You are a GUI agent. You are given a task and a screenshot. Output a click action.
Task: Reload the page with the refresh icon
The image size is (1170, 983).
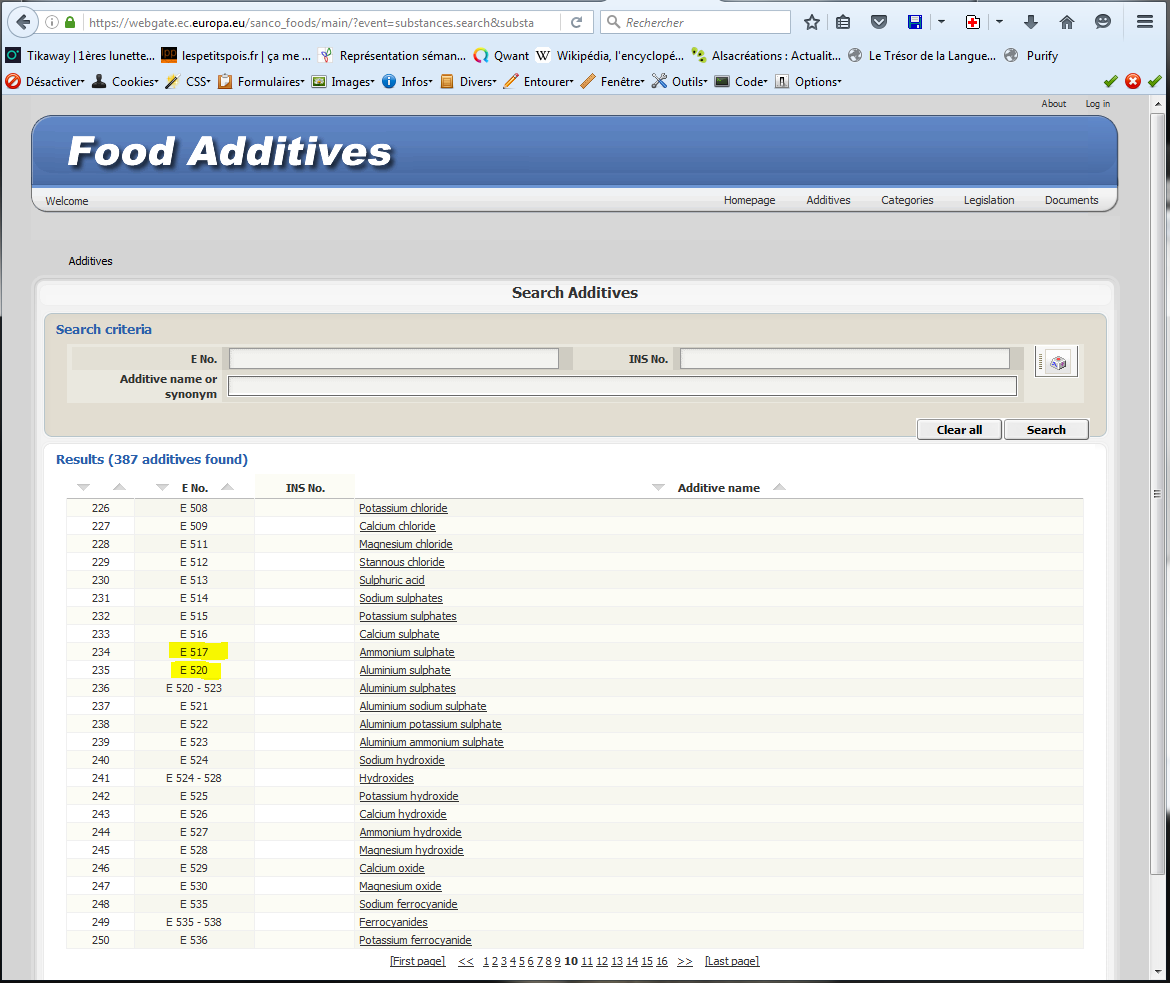tap(576, 22)
